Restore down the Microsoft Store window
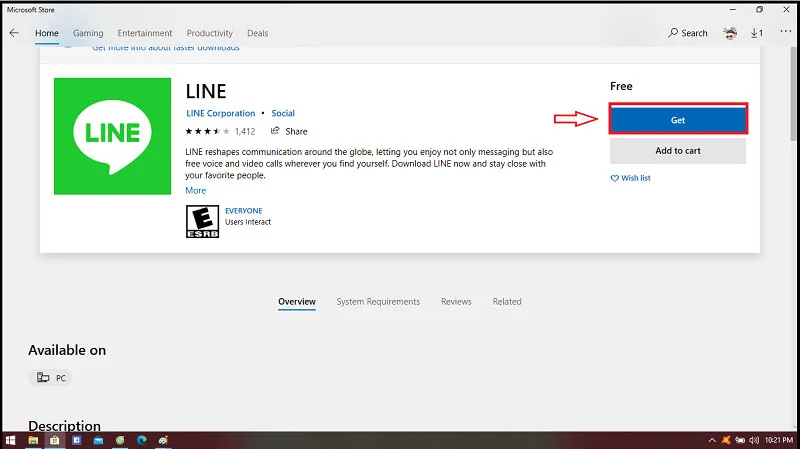800x449 pixels. (760, 9)
